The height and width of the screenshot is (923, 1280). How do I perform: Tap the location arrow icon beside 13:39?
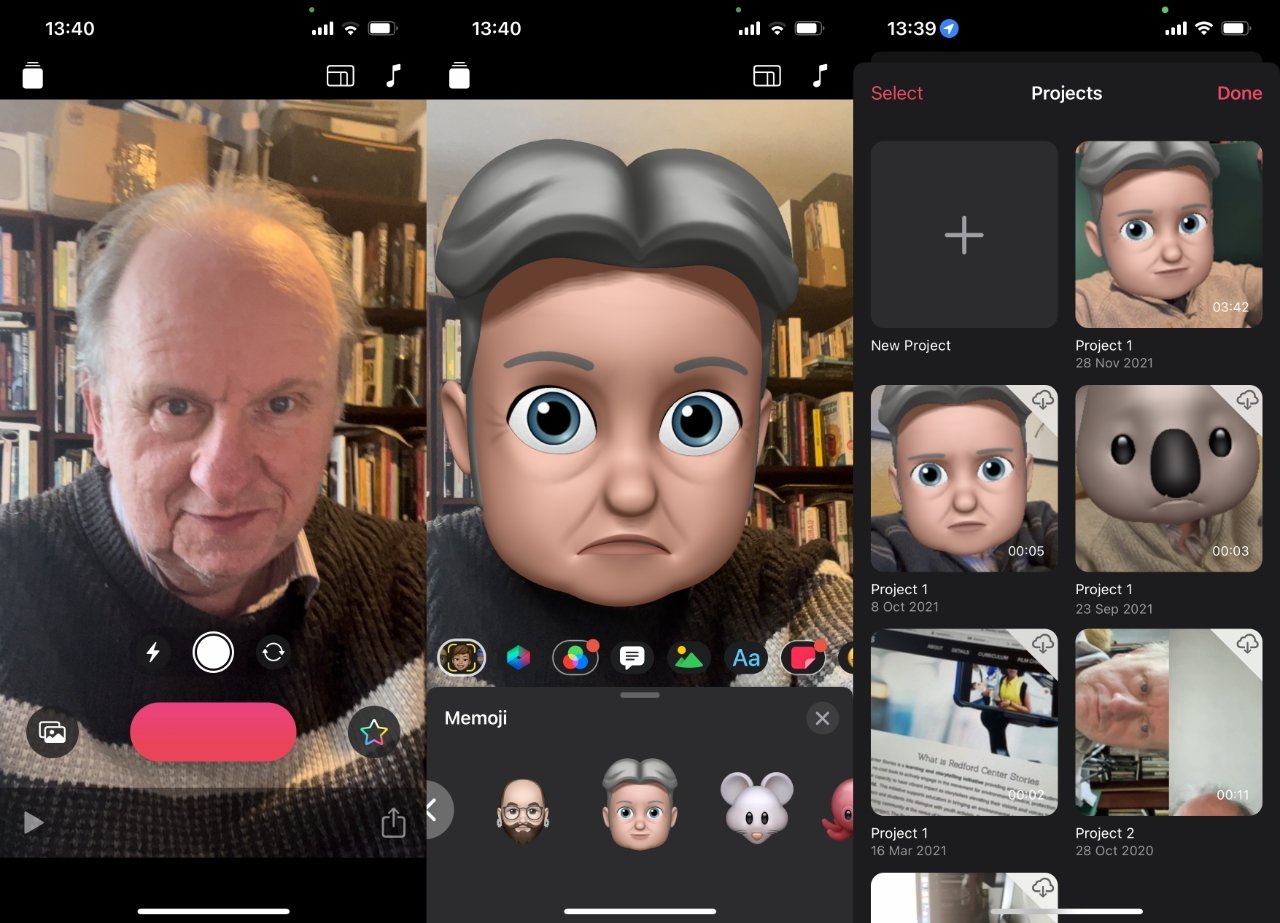950,29
